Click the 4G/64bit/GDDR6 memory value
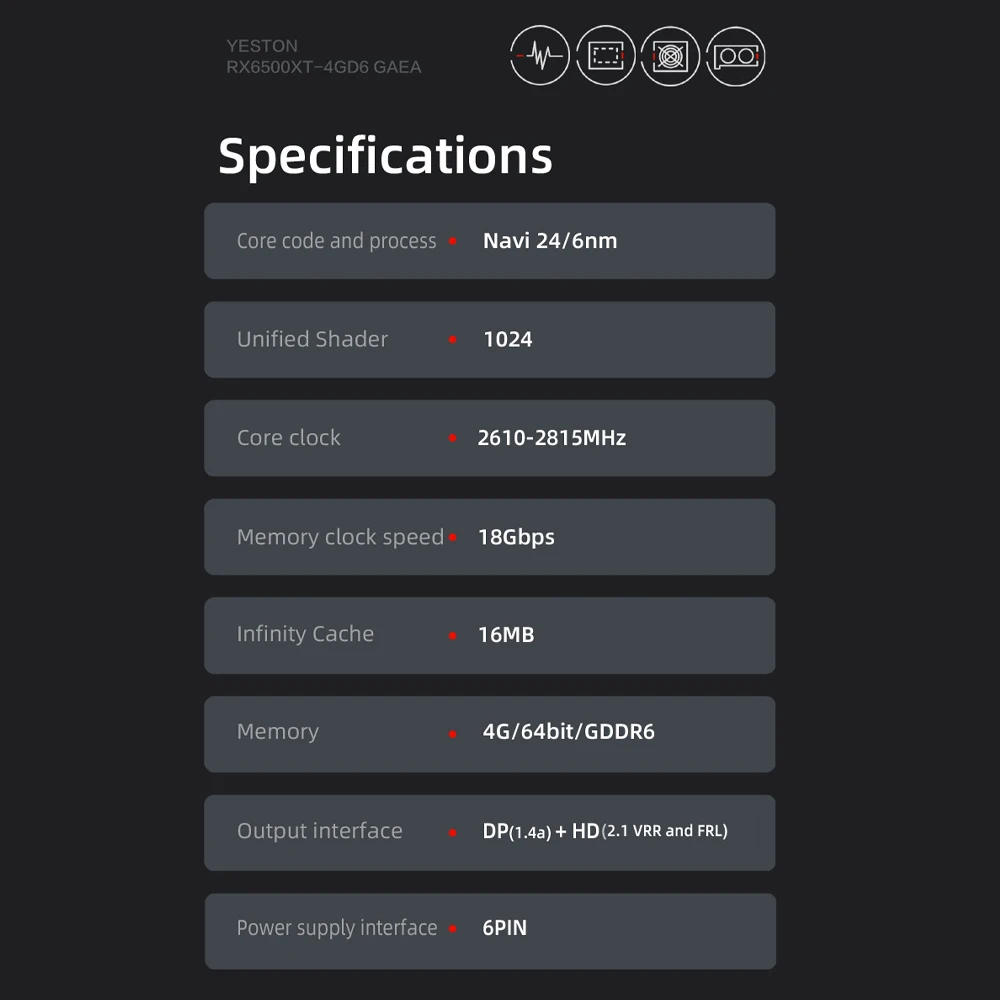This screenshot has height=1000, width=1000. [568, 732]
